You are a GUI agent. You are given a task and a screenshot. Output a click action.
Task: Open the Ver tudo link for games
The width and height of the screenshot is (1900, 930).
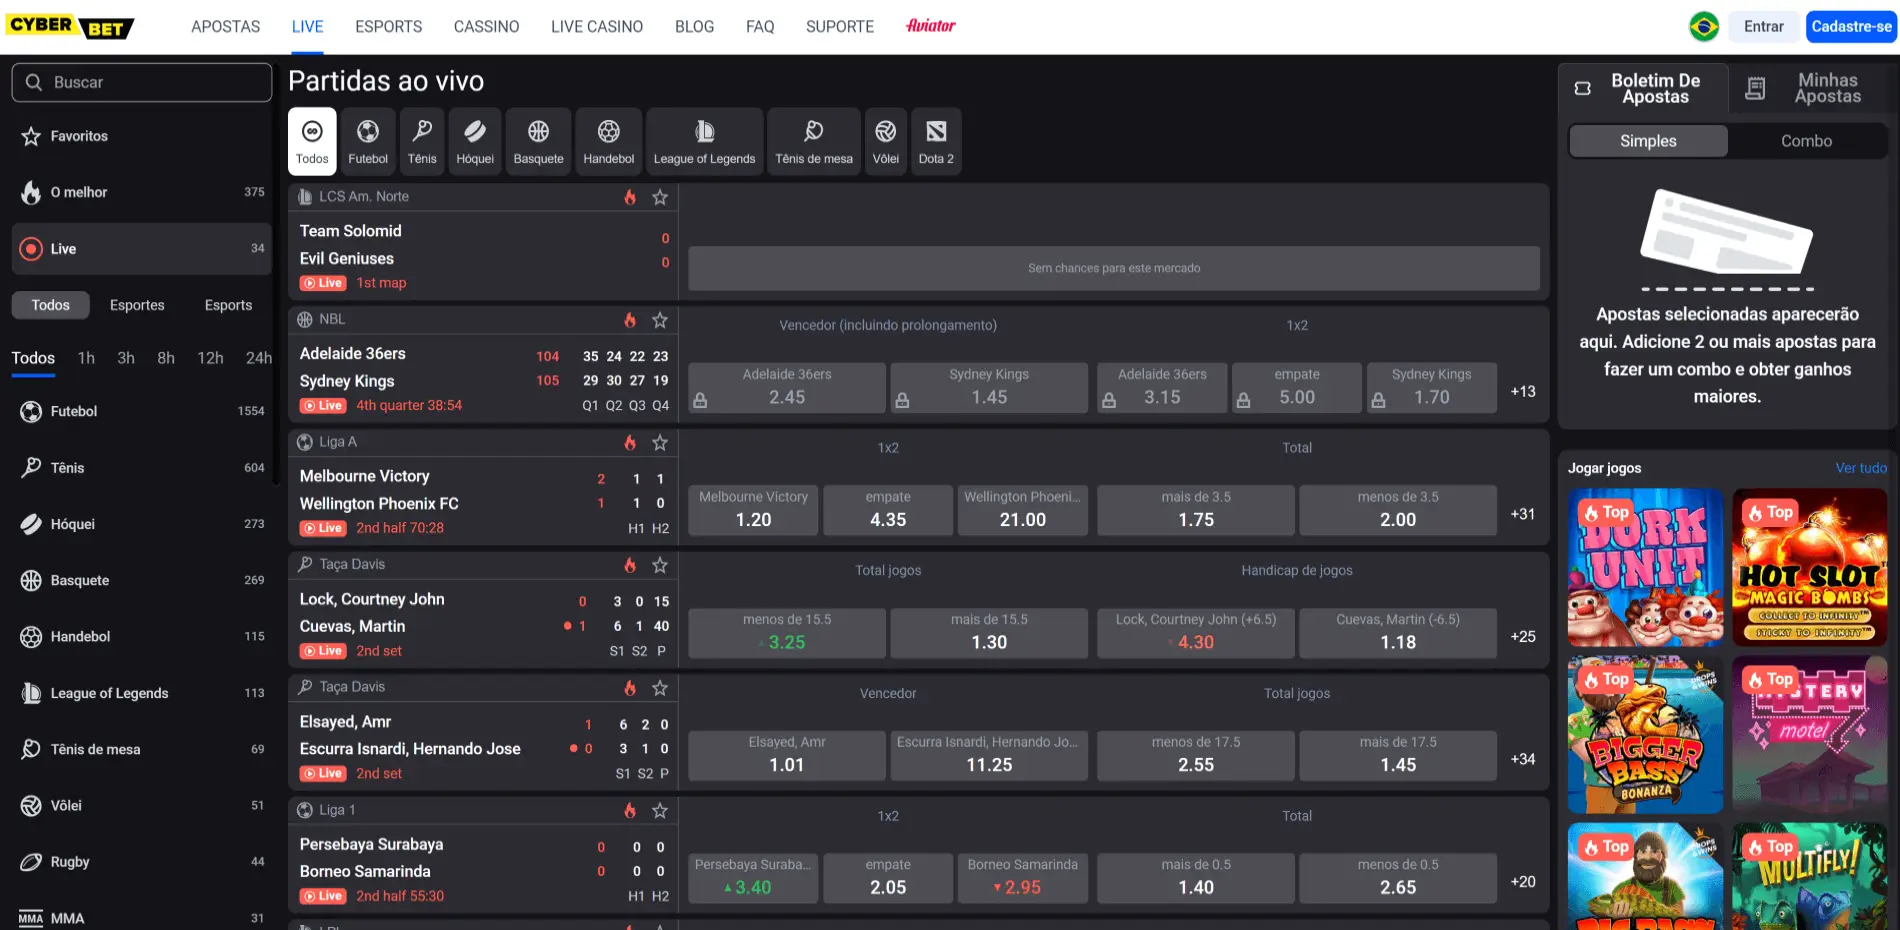pos(1862,467)
